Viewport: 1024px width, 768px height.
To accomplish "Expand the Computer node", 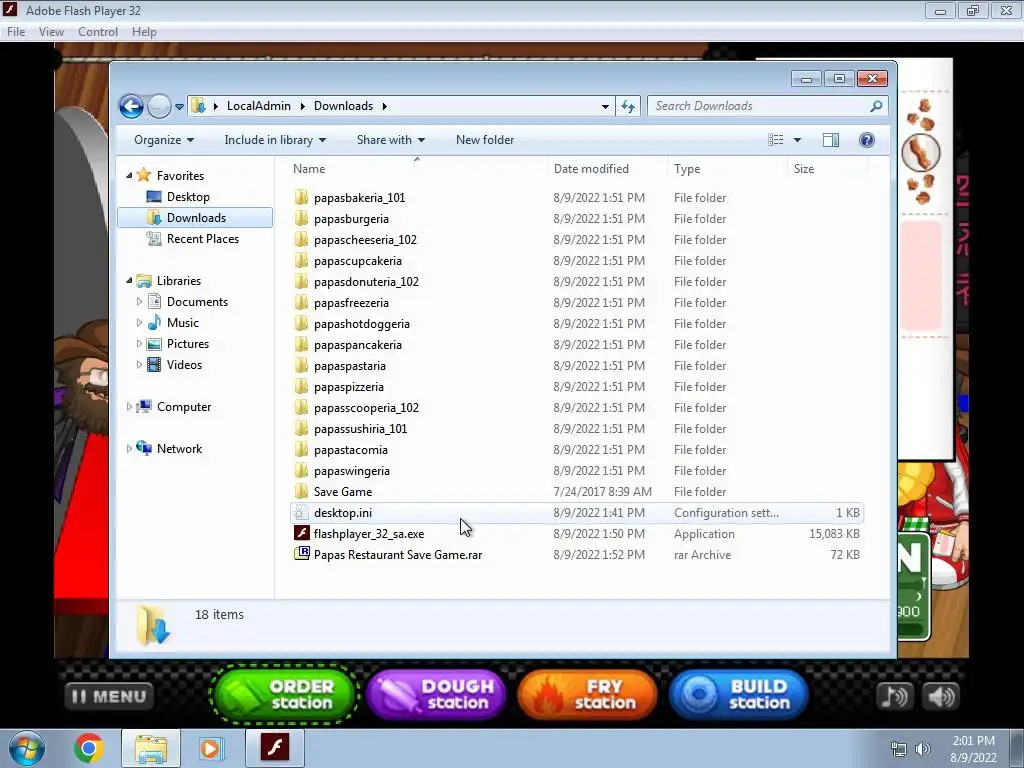I will coord(129,406).
